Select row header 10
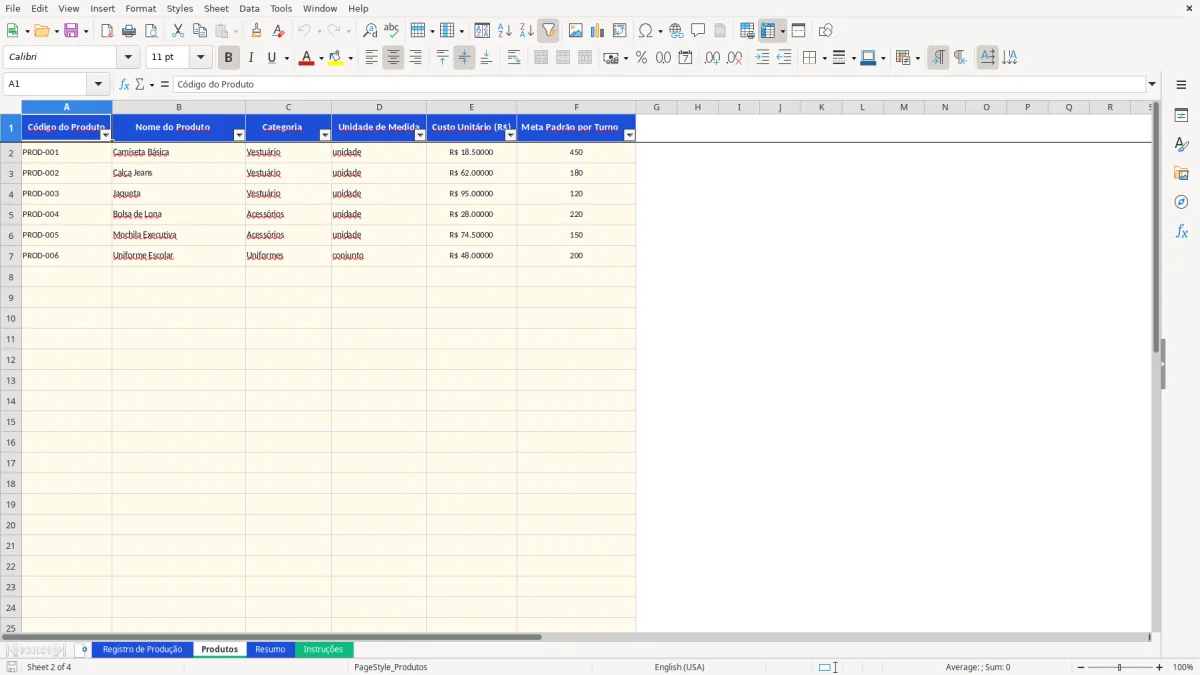Image resolution: width=1200 pixels, height=675 pixels. 11,318
